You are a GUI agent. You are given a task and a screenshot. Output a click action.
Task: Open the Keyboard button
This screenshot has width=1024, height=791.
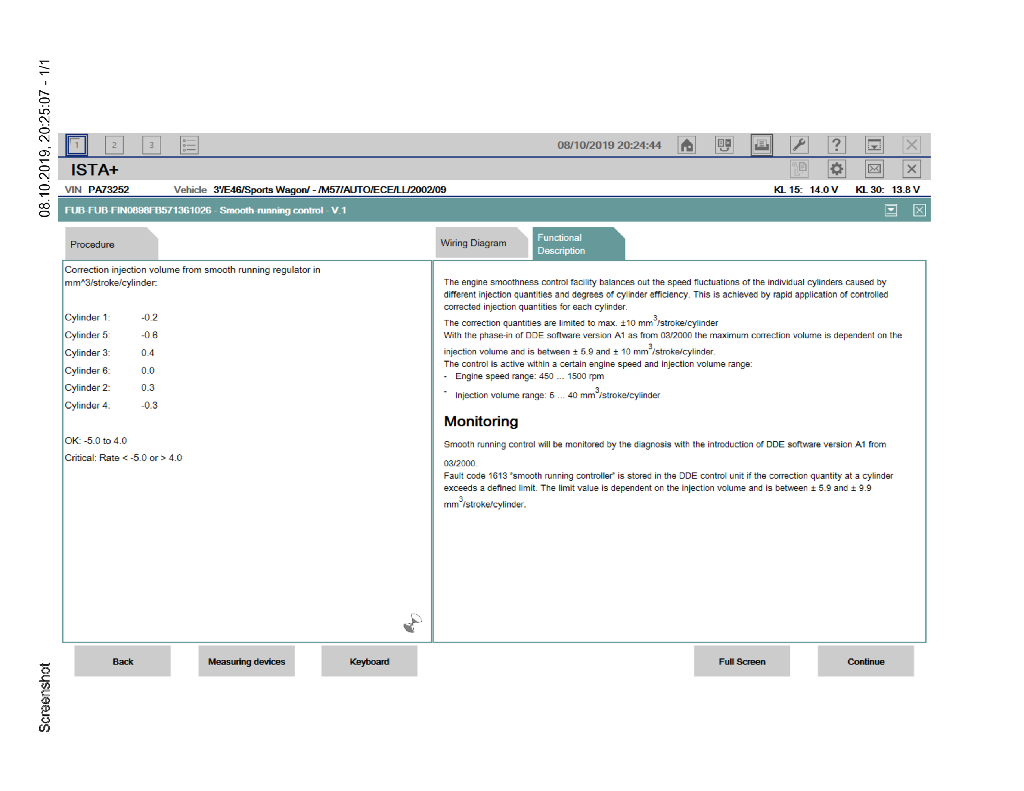click(370, 662)
